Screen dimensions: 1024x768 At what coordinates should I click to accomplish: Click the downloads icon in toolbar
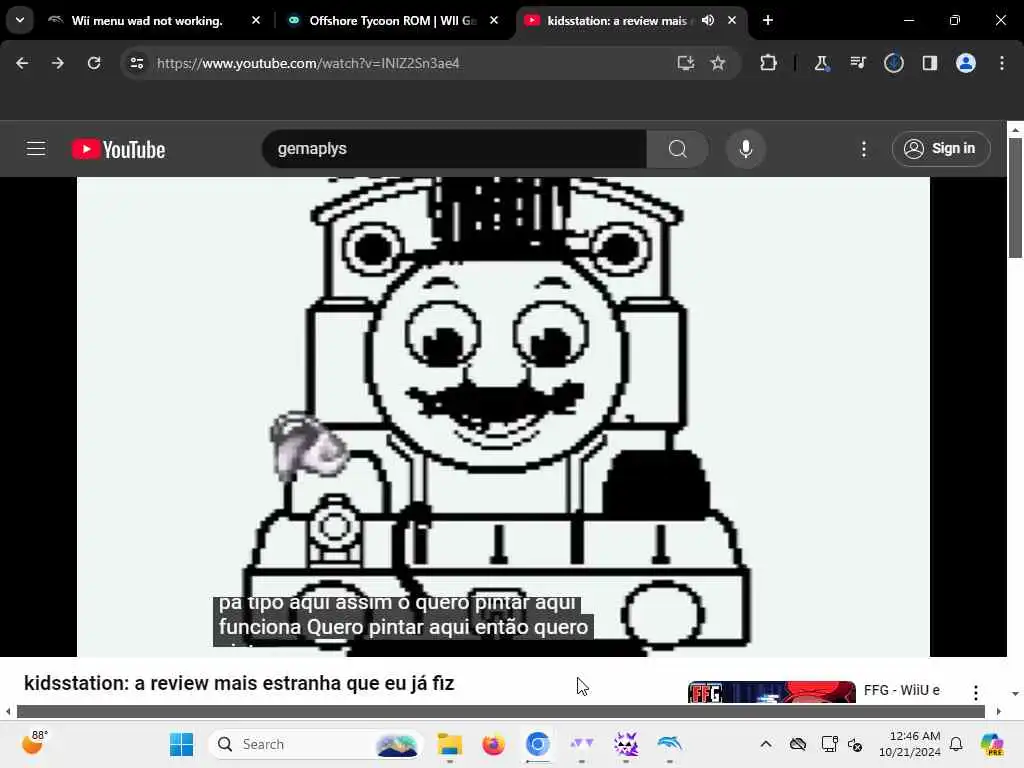click(893, 63)
